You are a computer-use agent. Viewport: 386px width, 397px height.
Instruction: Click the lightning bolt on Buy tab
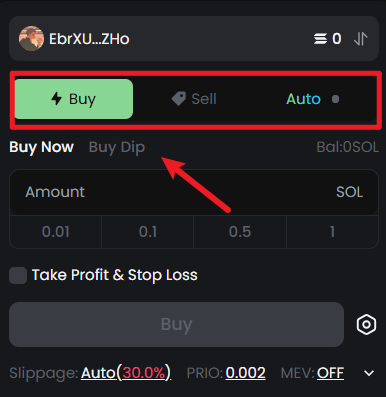pos(57,99)
